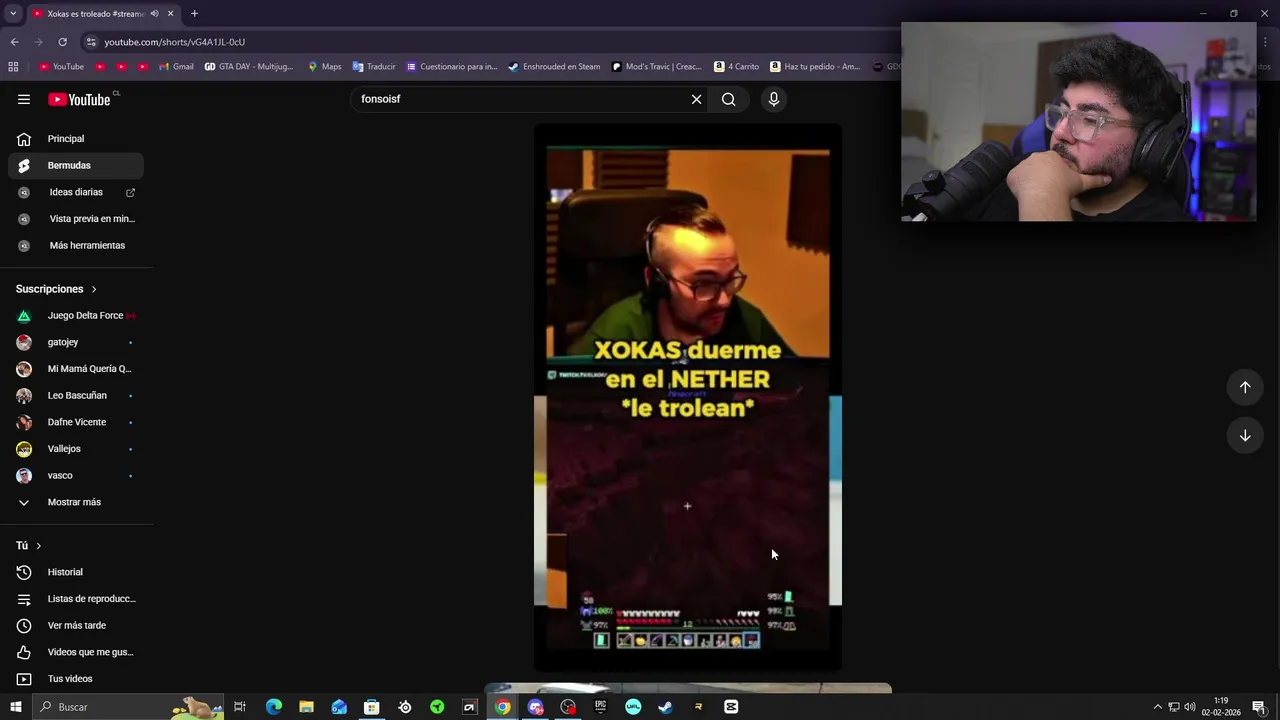The image size is (1280, 720).
Task: Open Traducir bookmark
Action: [374, 67]
